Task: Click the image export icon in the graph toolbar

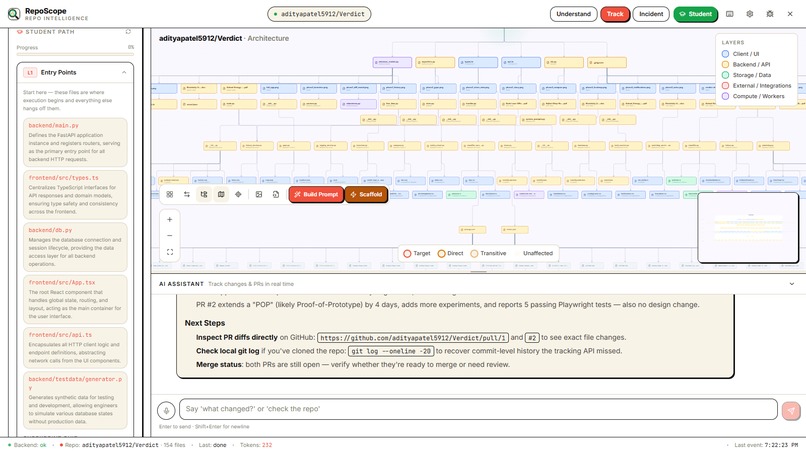Action: (x=259, y=194)
